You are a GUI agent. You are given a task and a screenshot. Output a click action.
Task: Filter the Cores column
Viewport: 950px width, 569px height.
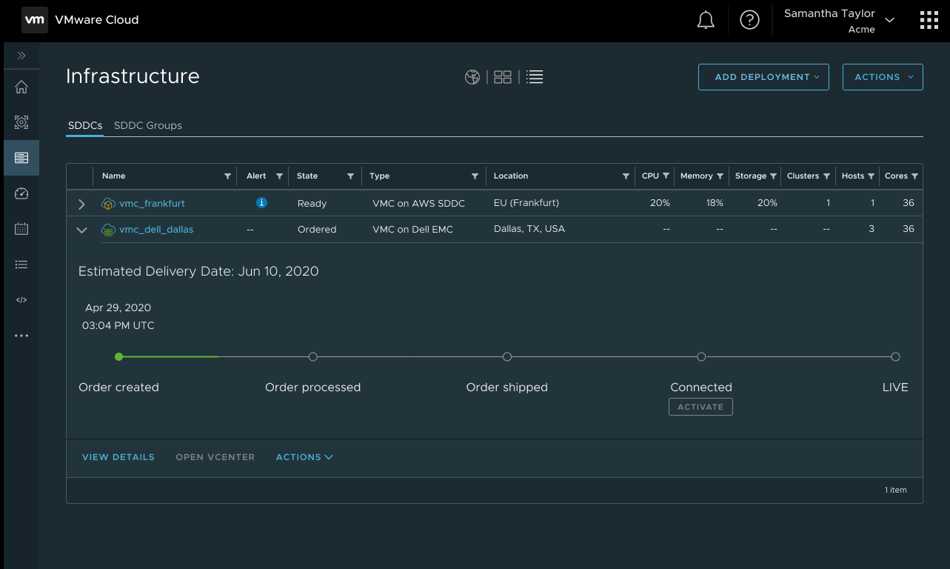[915, 176]
